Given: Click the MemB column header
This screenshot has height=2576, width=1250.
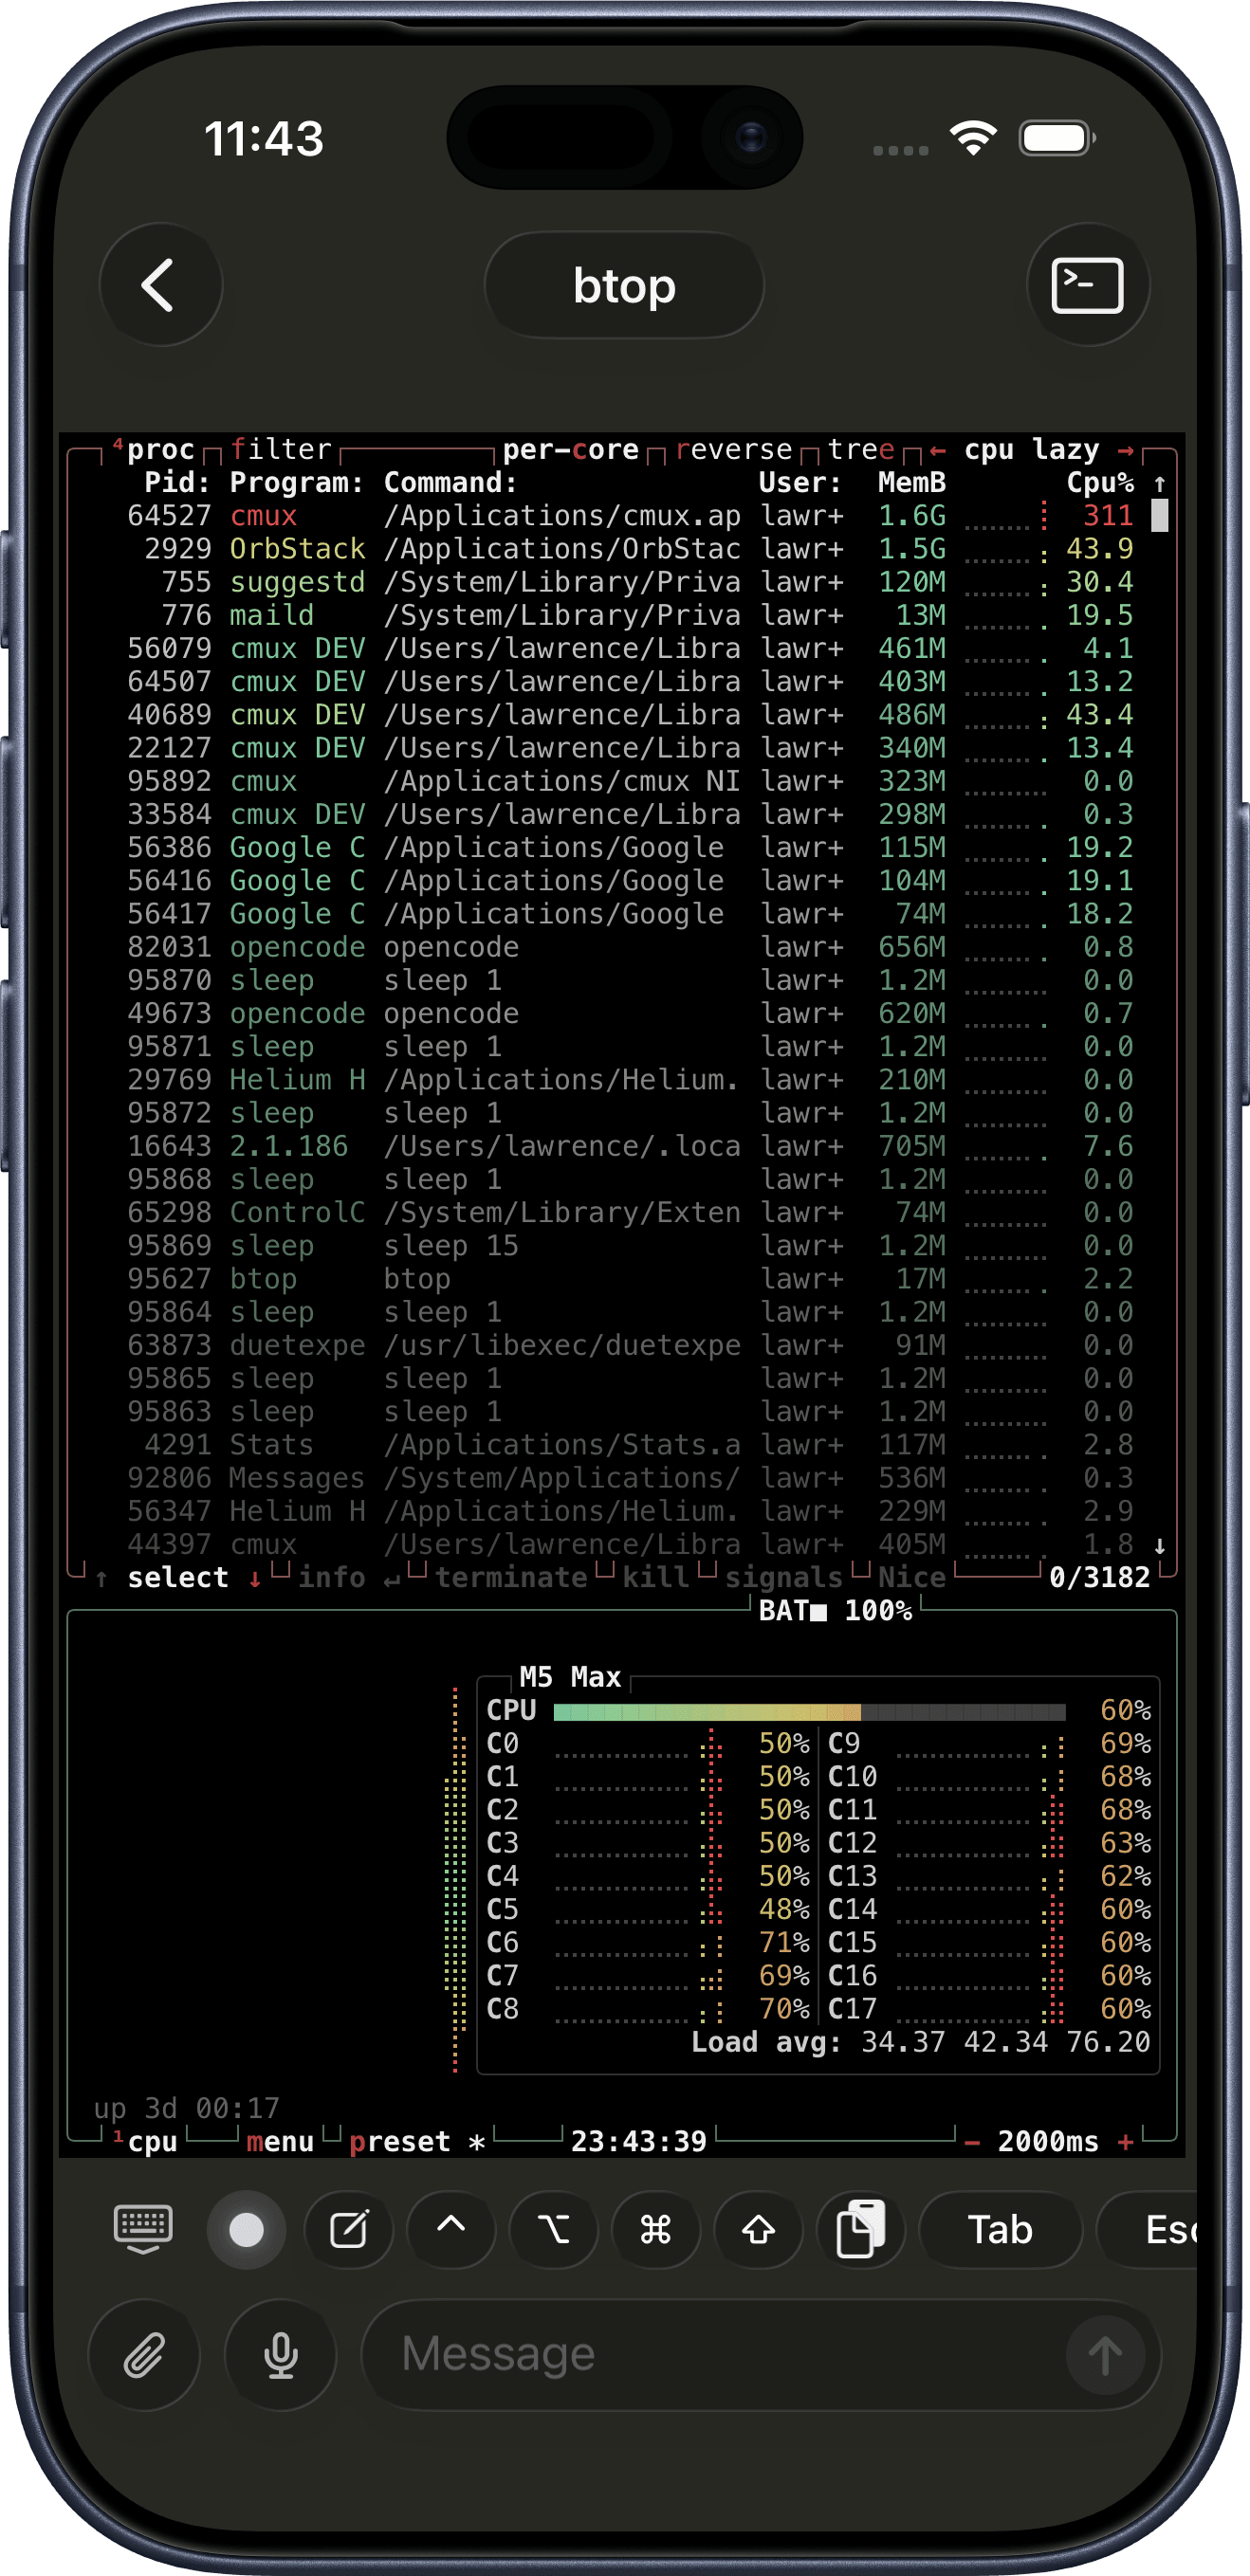Looking at the screenshot, I should click(x=912, y=483).
